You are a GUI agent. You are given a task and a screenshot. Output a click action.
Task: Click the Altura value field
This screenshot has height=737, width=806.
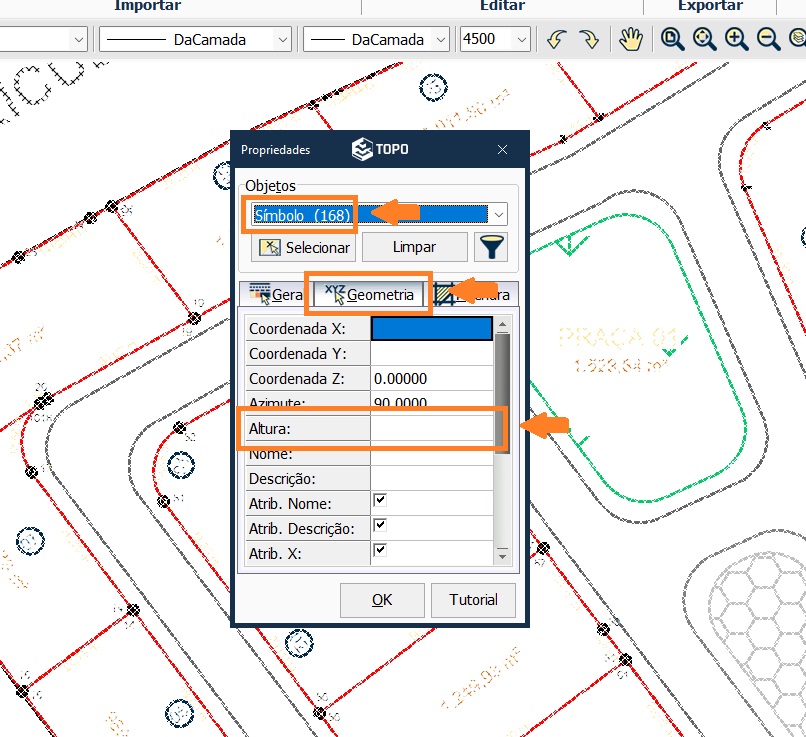point(431,429)
